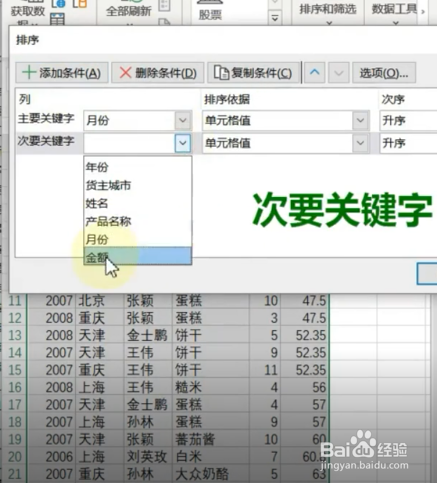This screenshot has height=483, width=437.
Task: Click the 股票 data type in ribbon
Action: point(210,10)
